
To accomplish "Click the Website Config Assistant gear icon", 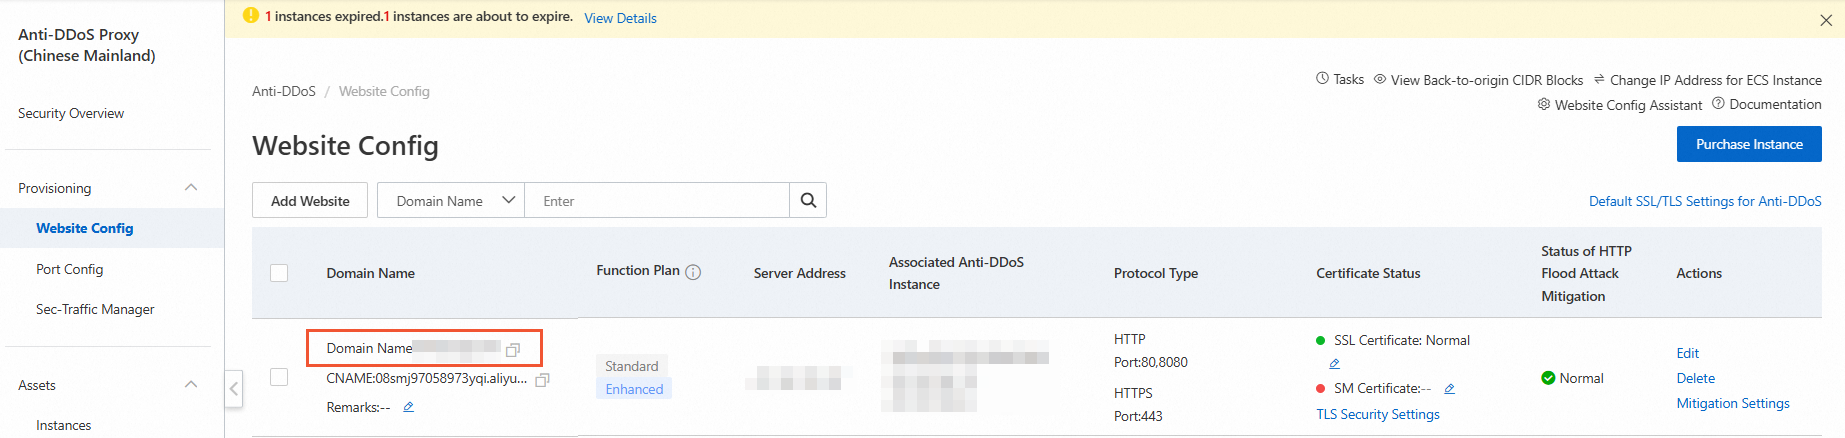I will [x=1544, y=104].
